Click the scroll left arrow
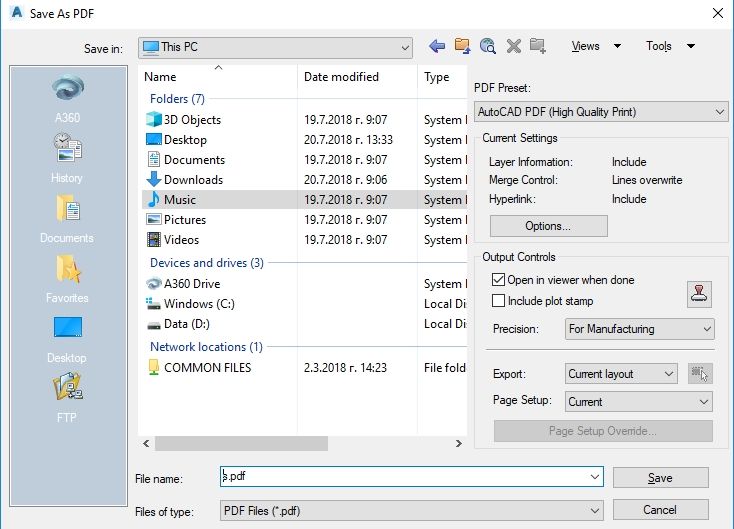Viewport: 734px width, 529px height. pyautogui.click(x=146, y=443)
